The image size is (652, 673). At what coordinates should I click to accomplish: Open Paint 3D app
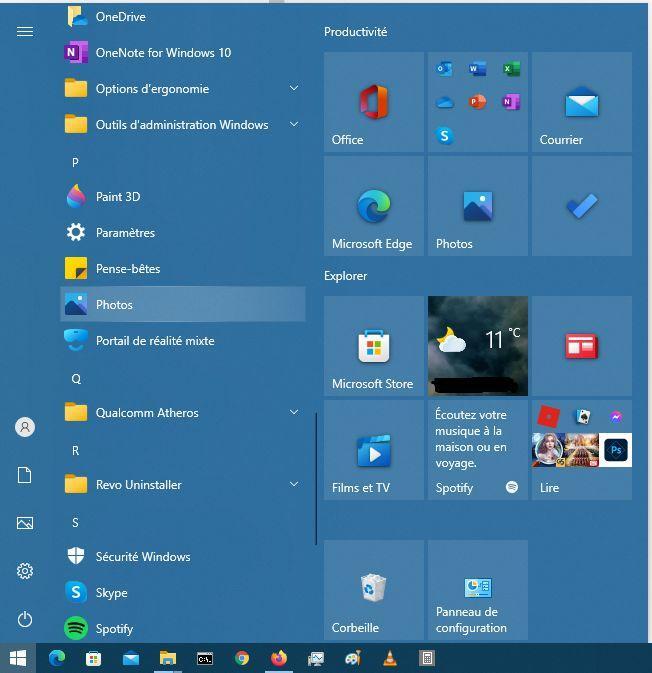(182, 197)
